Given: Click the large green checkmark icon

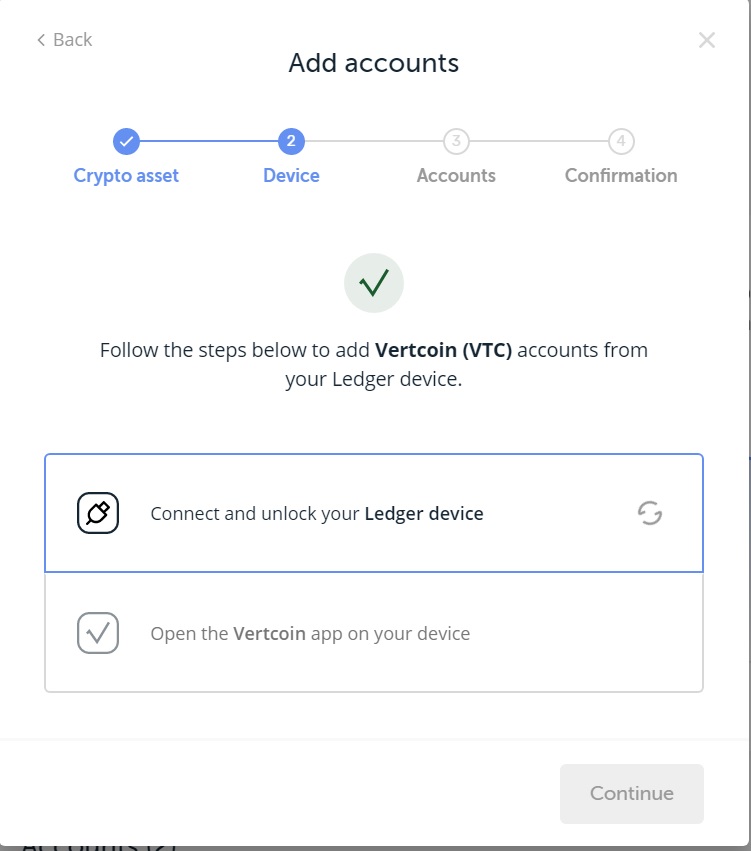Looking at the screenshot, I should [x=374, y=283].
